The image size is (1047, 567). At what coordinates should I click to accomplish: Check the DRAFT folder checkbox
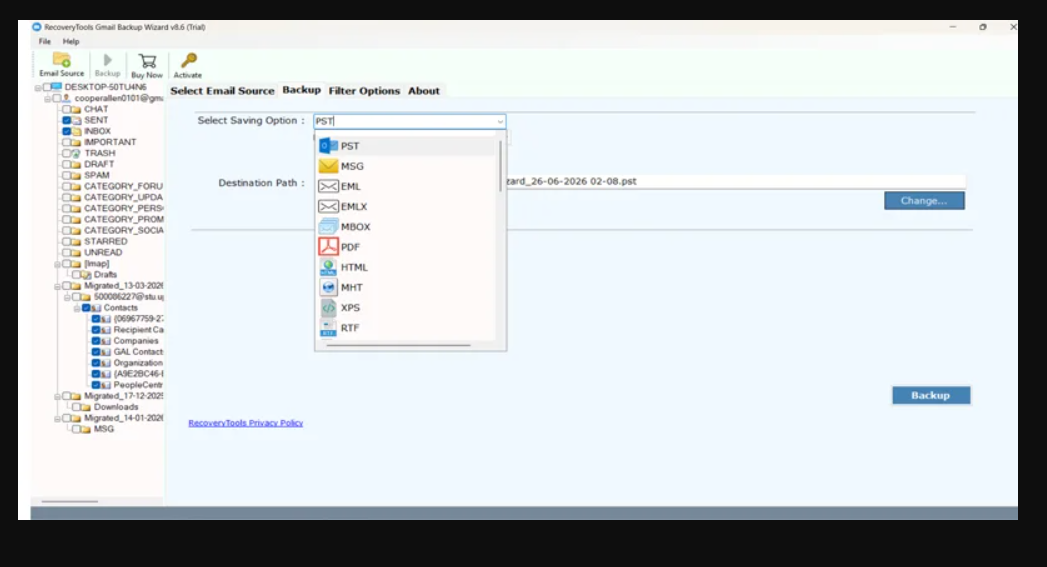click(x=67, y=164)
